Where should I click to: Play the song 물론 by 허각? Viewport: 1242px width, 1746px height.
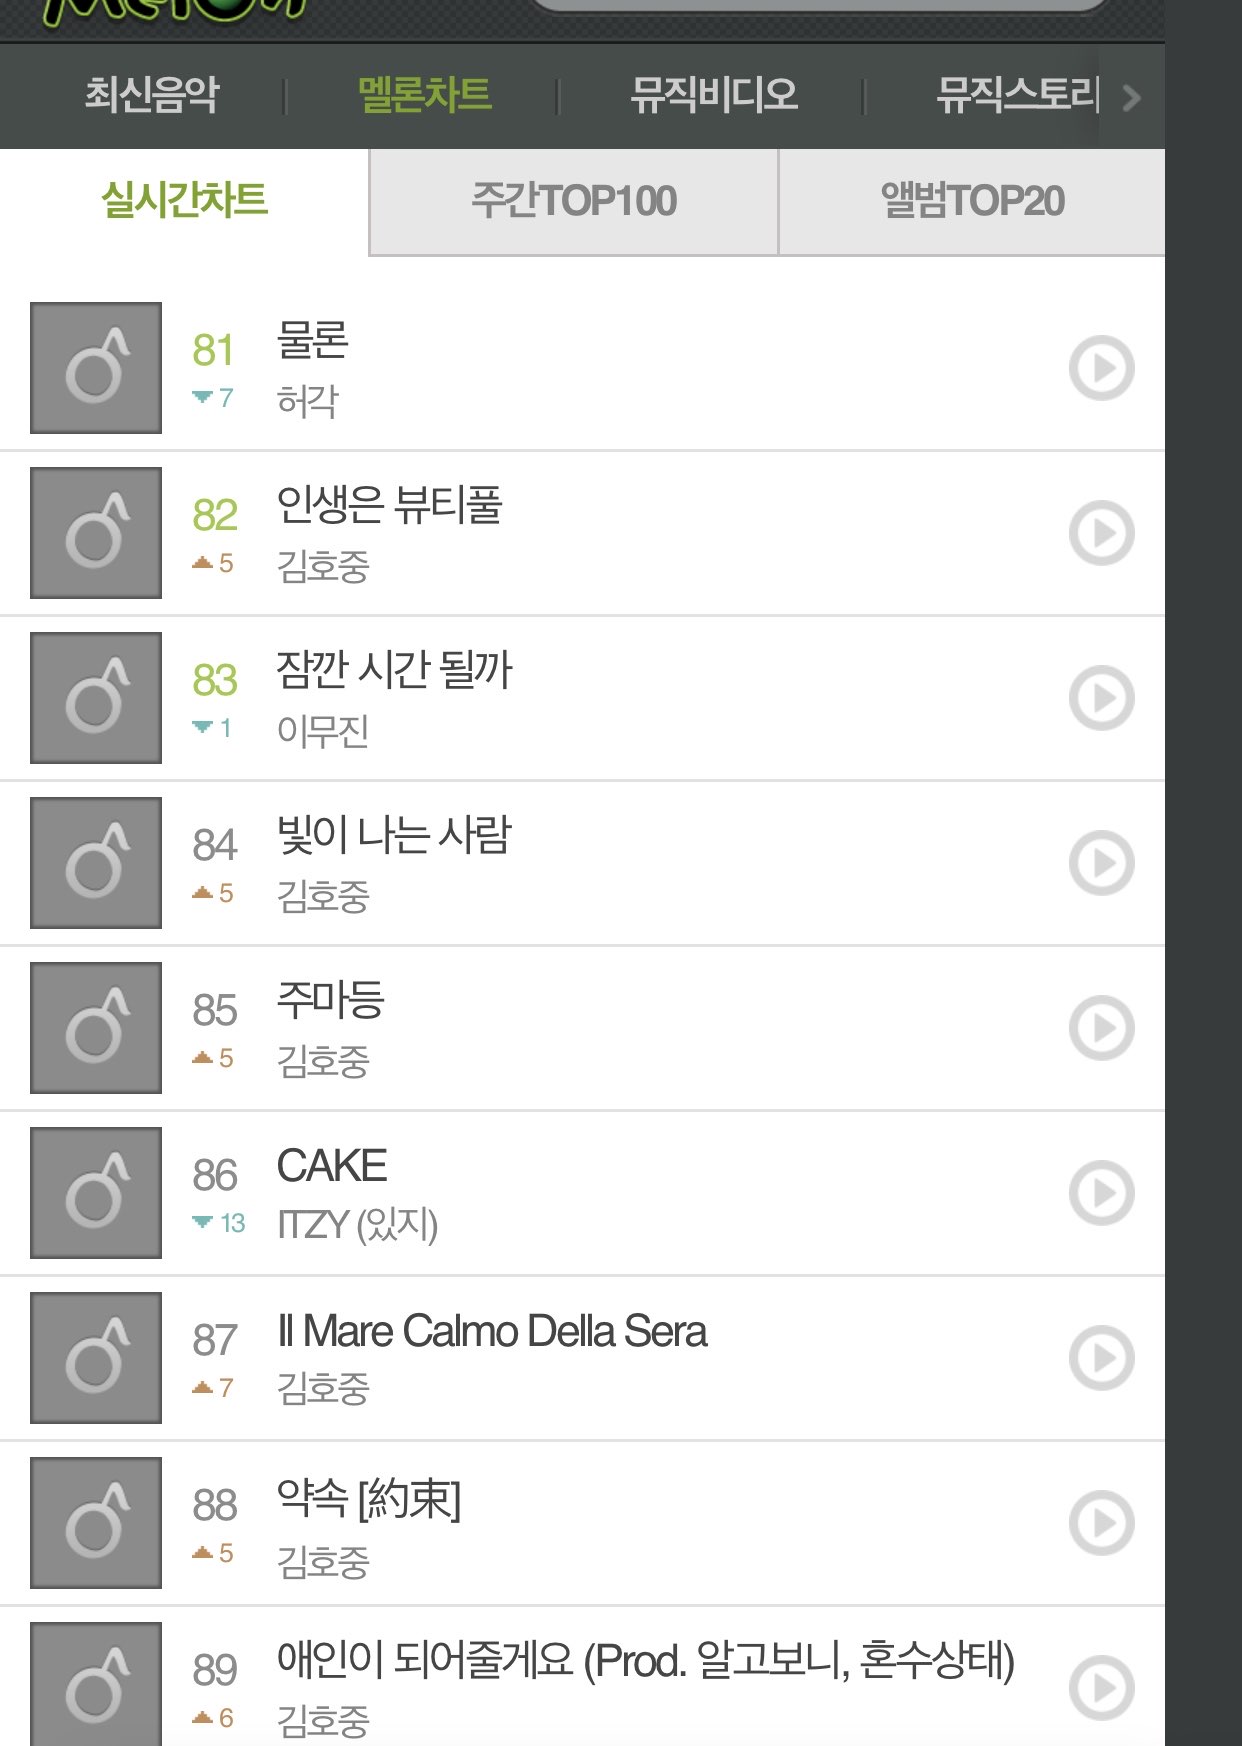coord(1101,368)
